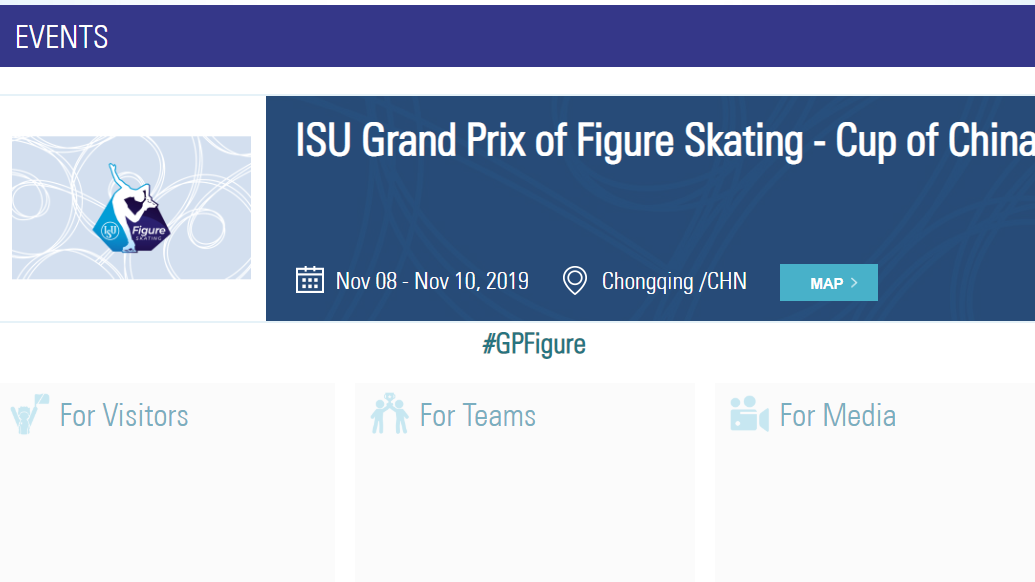1035x582 pixels.
Task: Click the Nov 08 - Nov 10, 2019 date
Action: pos(432,281)
